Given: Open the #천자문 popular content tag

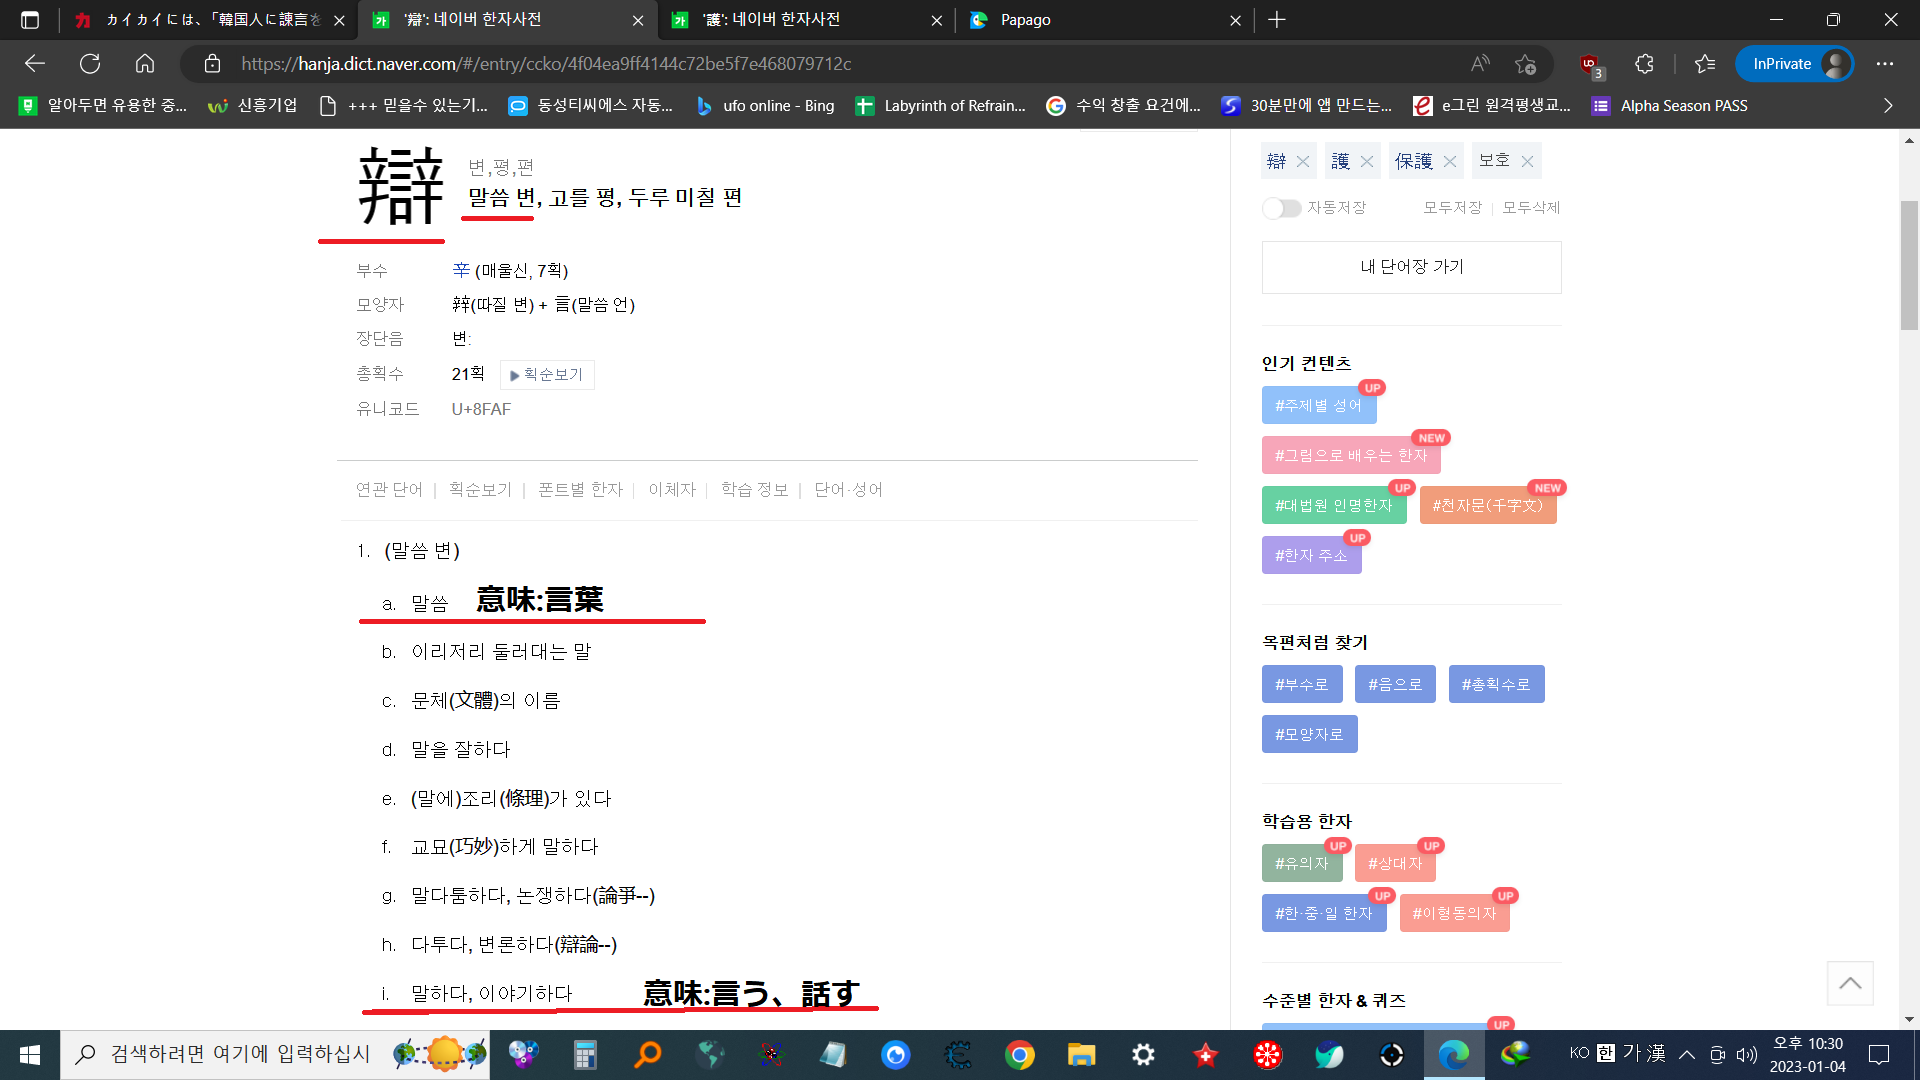Looking at the screenshot, I should click(x=1487, y=506).
